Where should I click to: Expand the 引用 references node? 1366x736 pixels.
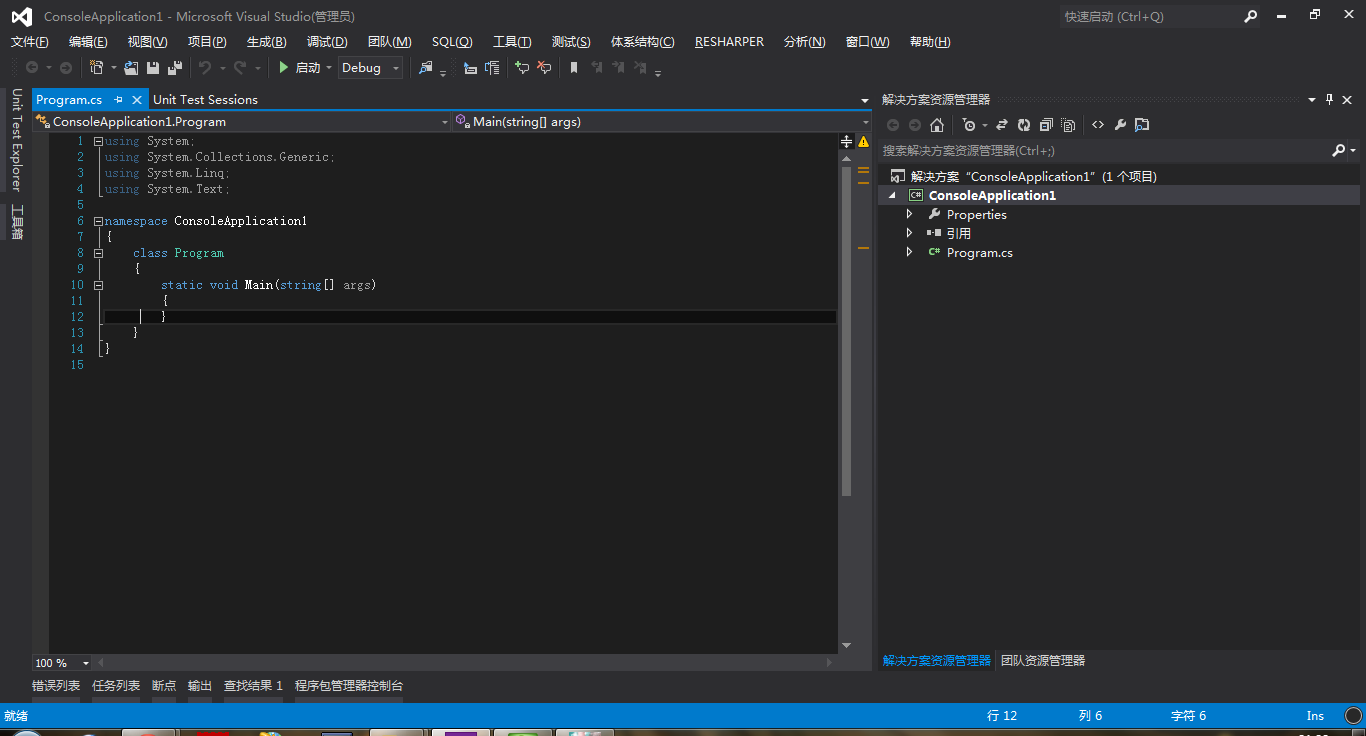tap(909, 233)
